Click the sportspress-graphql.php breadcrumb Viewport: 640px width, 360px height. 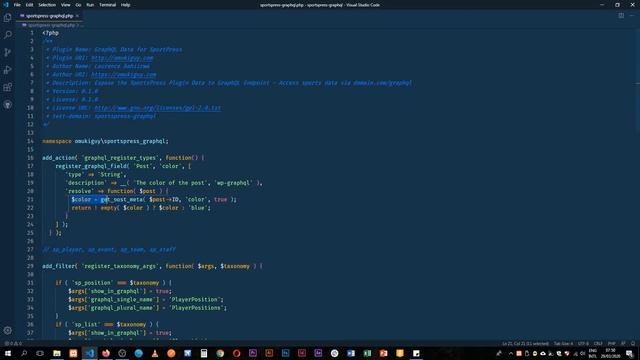(51, 25)
